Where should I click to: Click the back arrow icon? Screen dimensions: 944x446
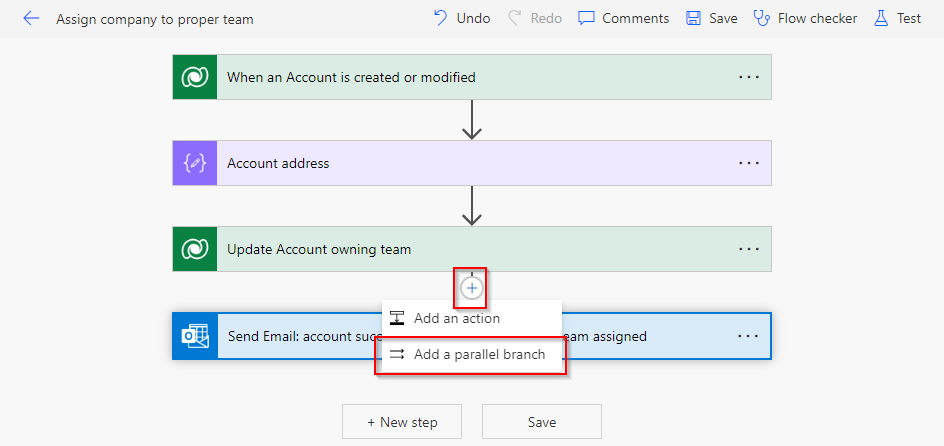pyautogui.click(x=31, y=18)
